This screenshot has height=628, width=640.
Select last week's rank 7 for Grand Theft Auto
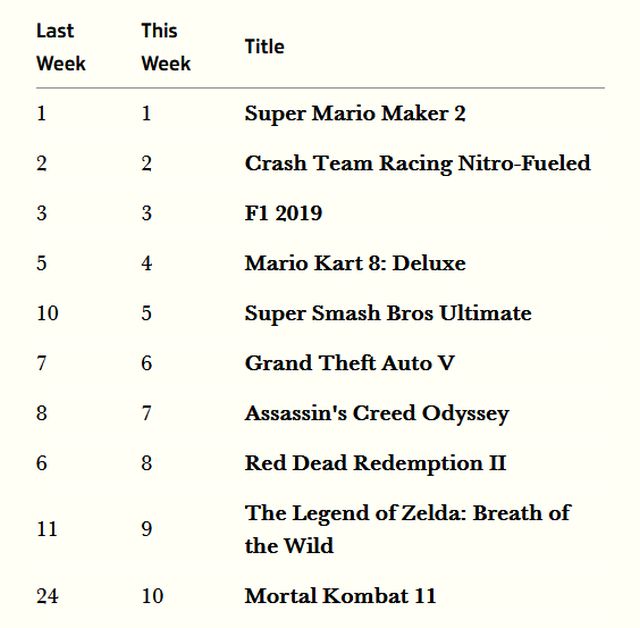41,363
